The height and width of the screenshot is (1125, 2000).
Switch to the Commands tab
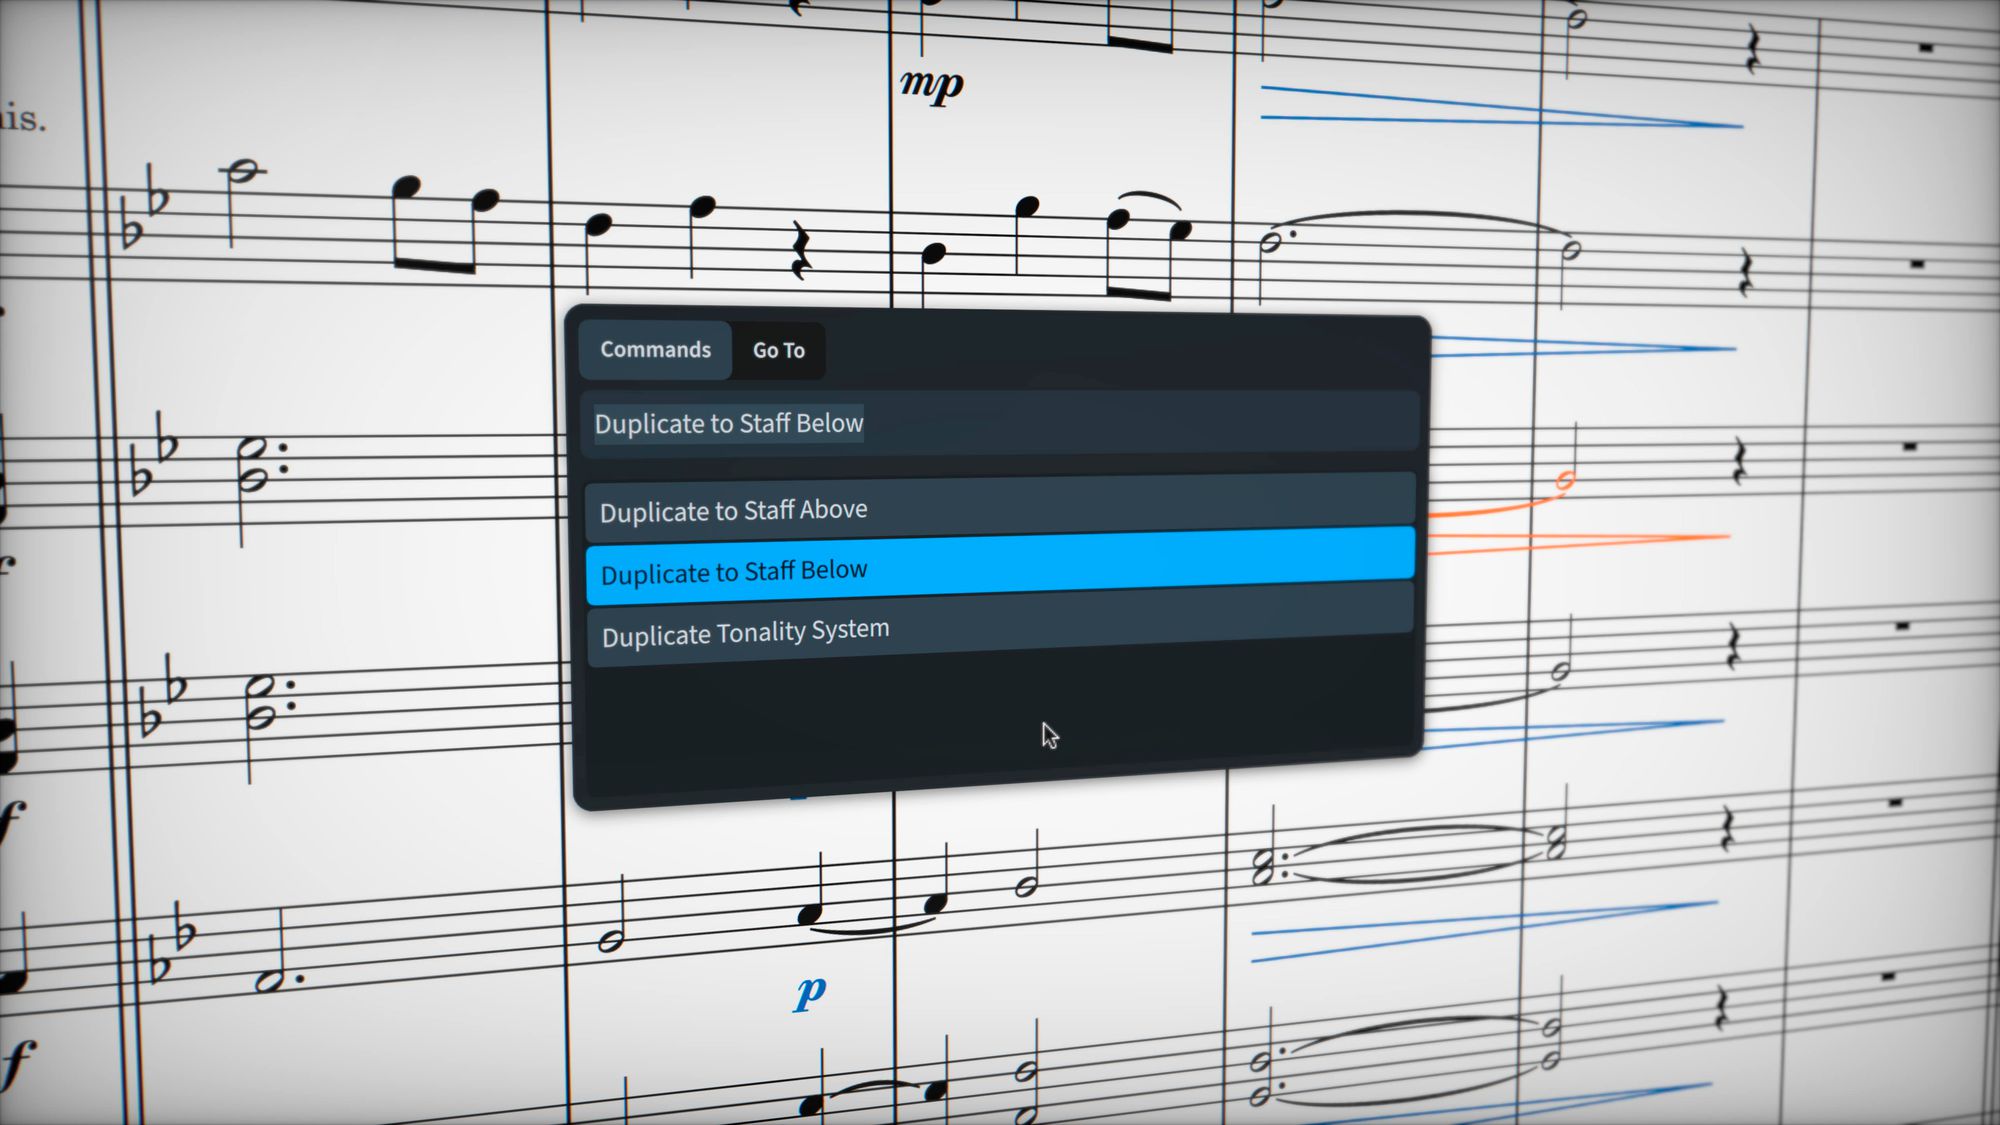pyautogui.click(x=655, y=349)
